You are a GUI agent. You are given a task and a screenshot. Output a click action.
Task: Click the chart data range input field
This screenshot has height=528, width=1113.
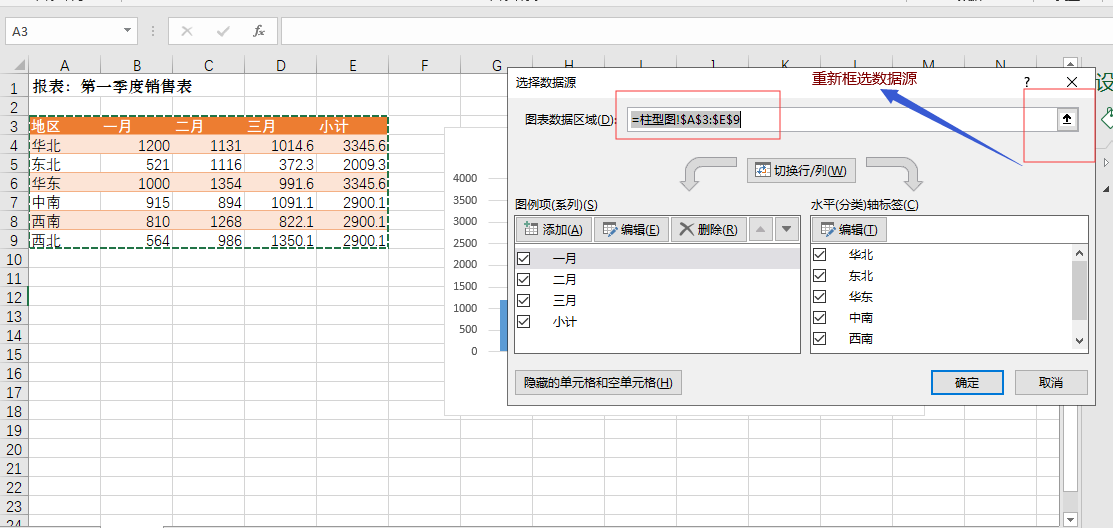(x=843, y=120)
